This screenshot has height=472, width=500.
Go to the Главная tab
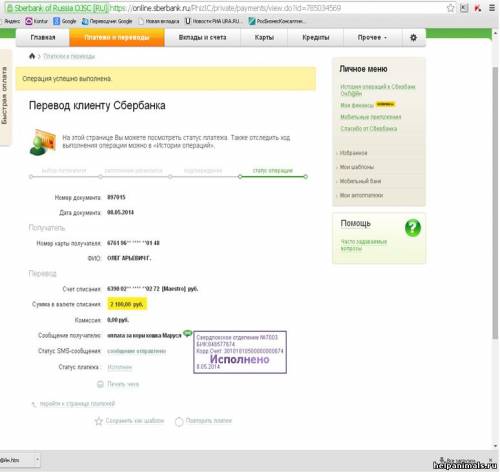point(43,37)
